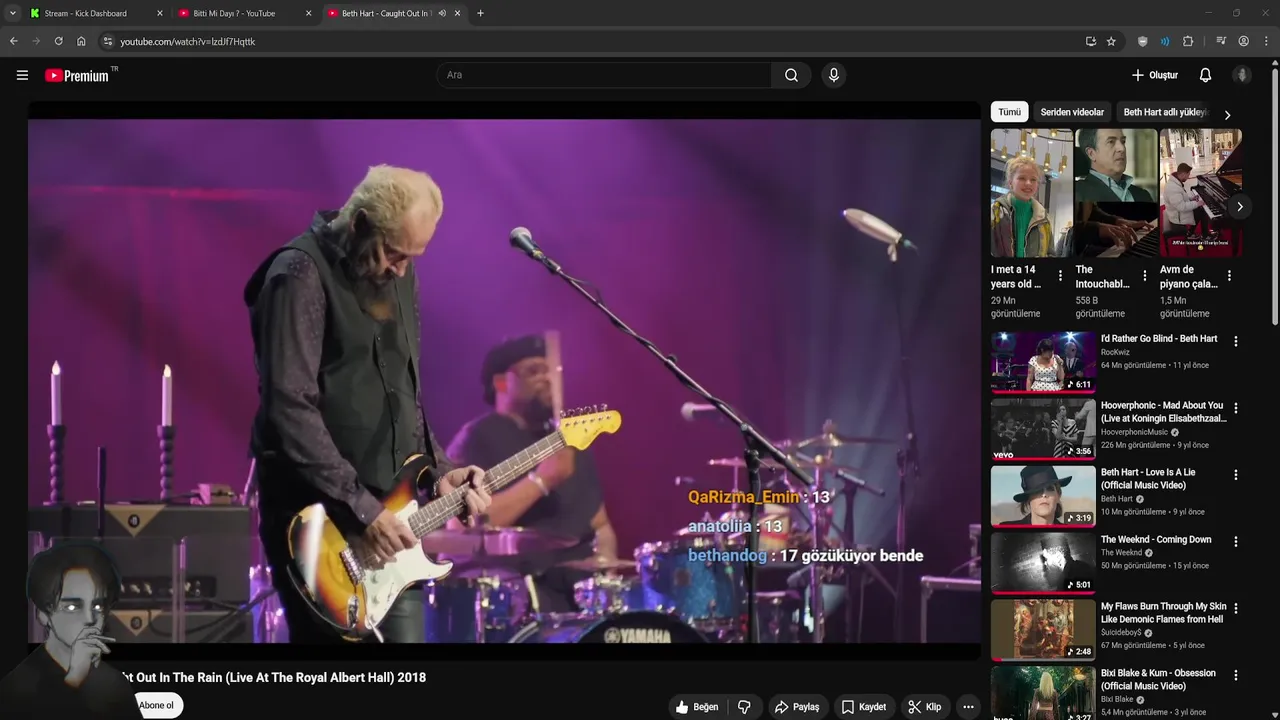Open I'd Rather Go Blind thumbnail
This screenshot has width=1280, height=720.
1043,362
